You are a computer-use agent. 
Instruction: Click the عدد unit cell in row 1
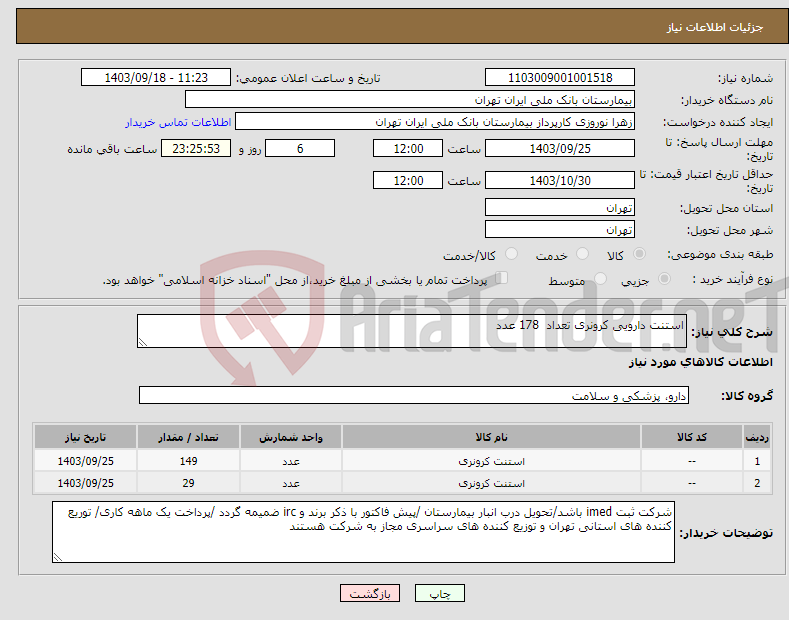[291, 461]
